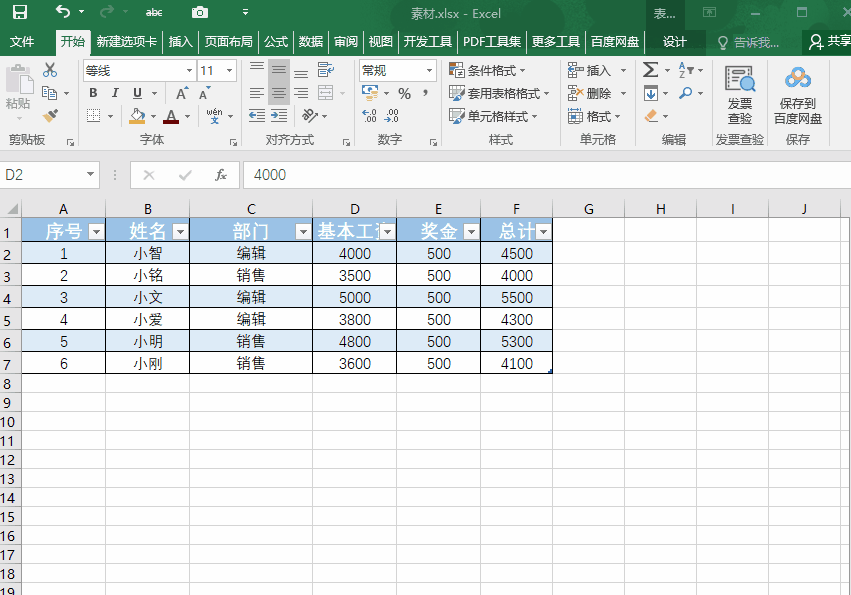Click the Copy icon in clipboard group
The image size is (851, 595).
point(49,93)
